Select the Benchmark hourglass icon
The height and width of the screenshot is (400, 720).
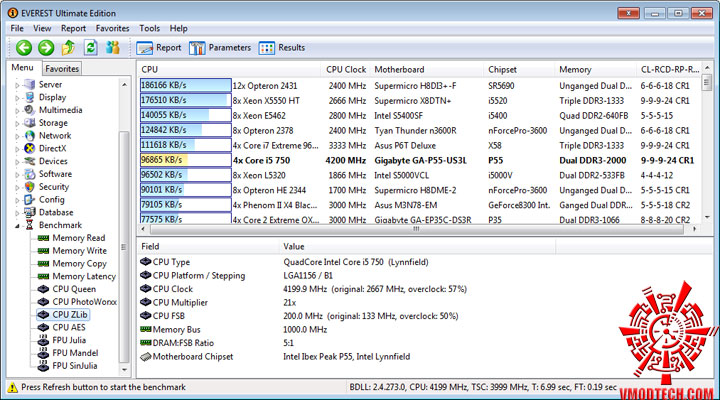[x=29, y=225]
